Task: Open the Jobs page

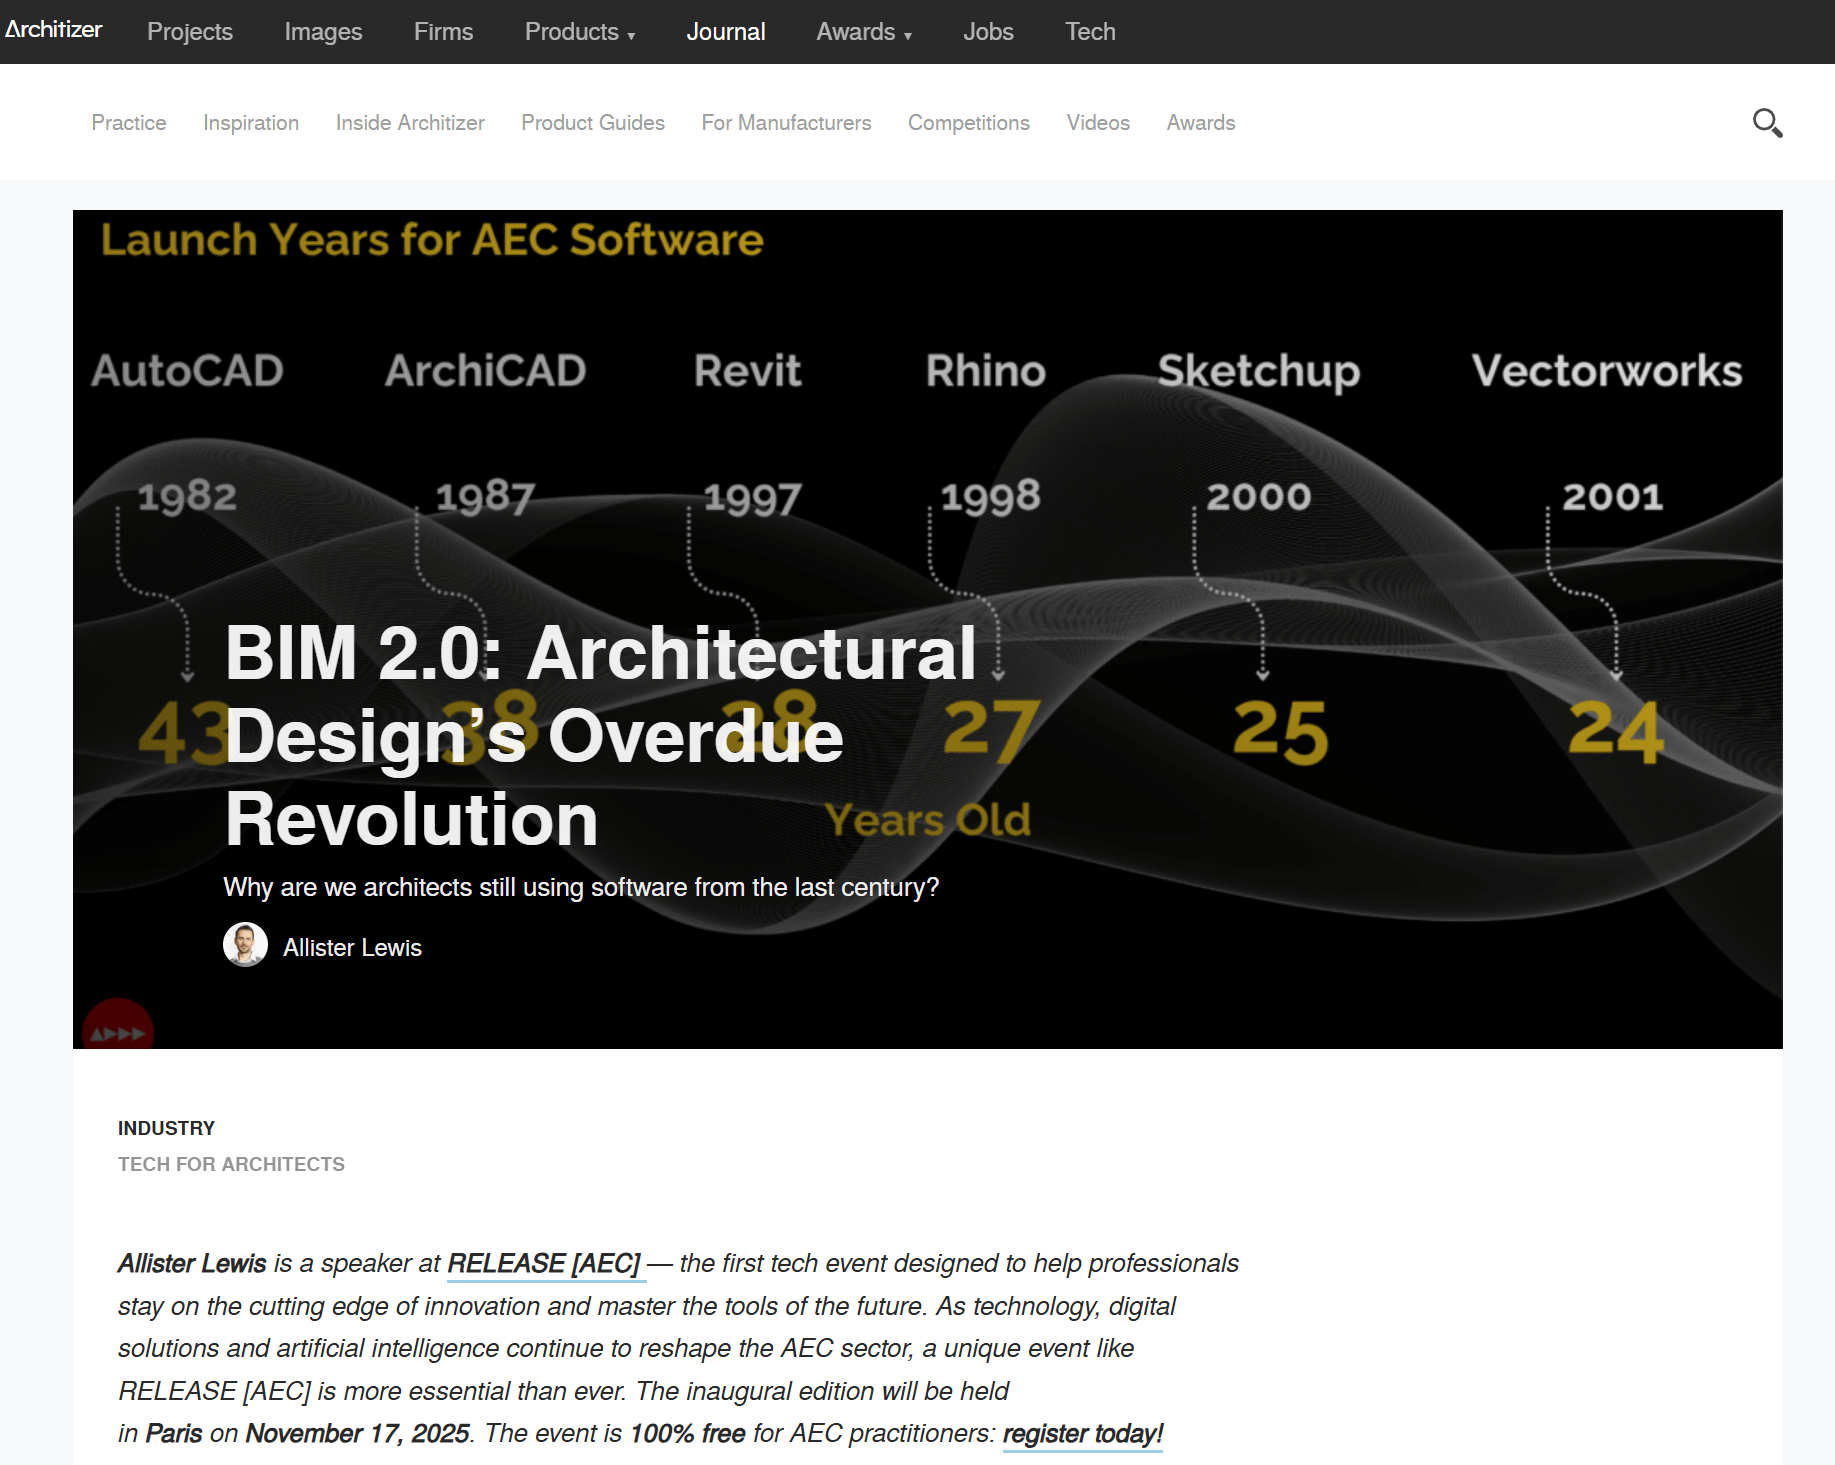Action: point(988,32)
